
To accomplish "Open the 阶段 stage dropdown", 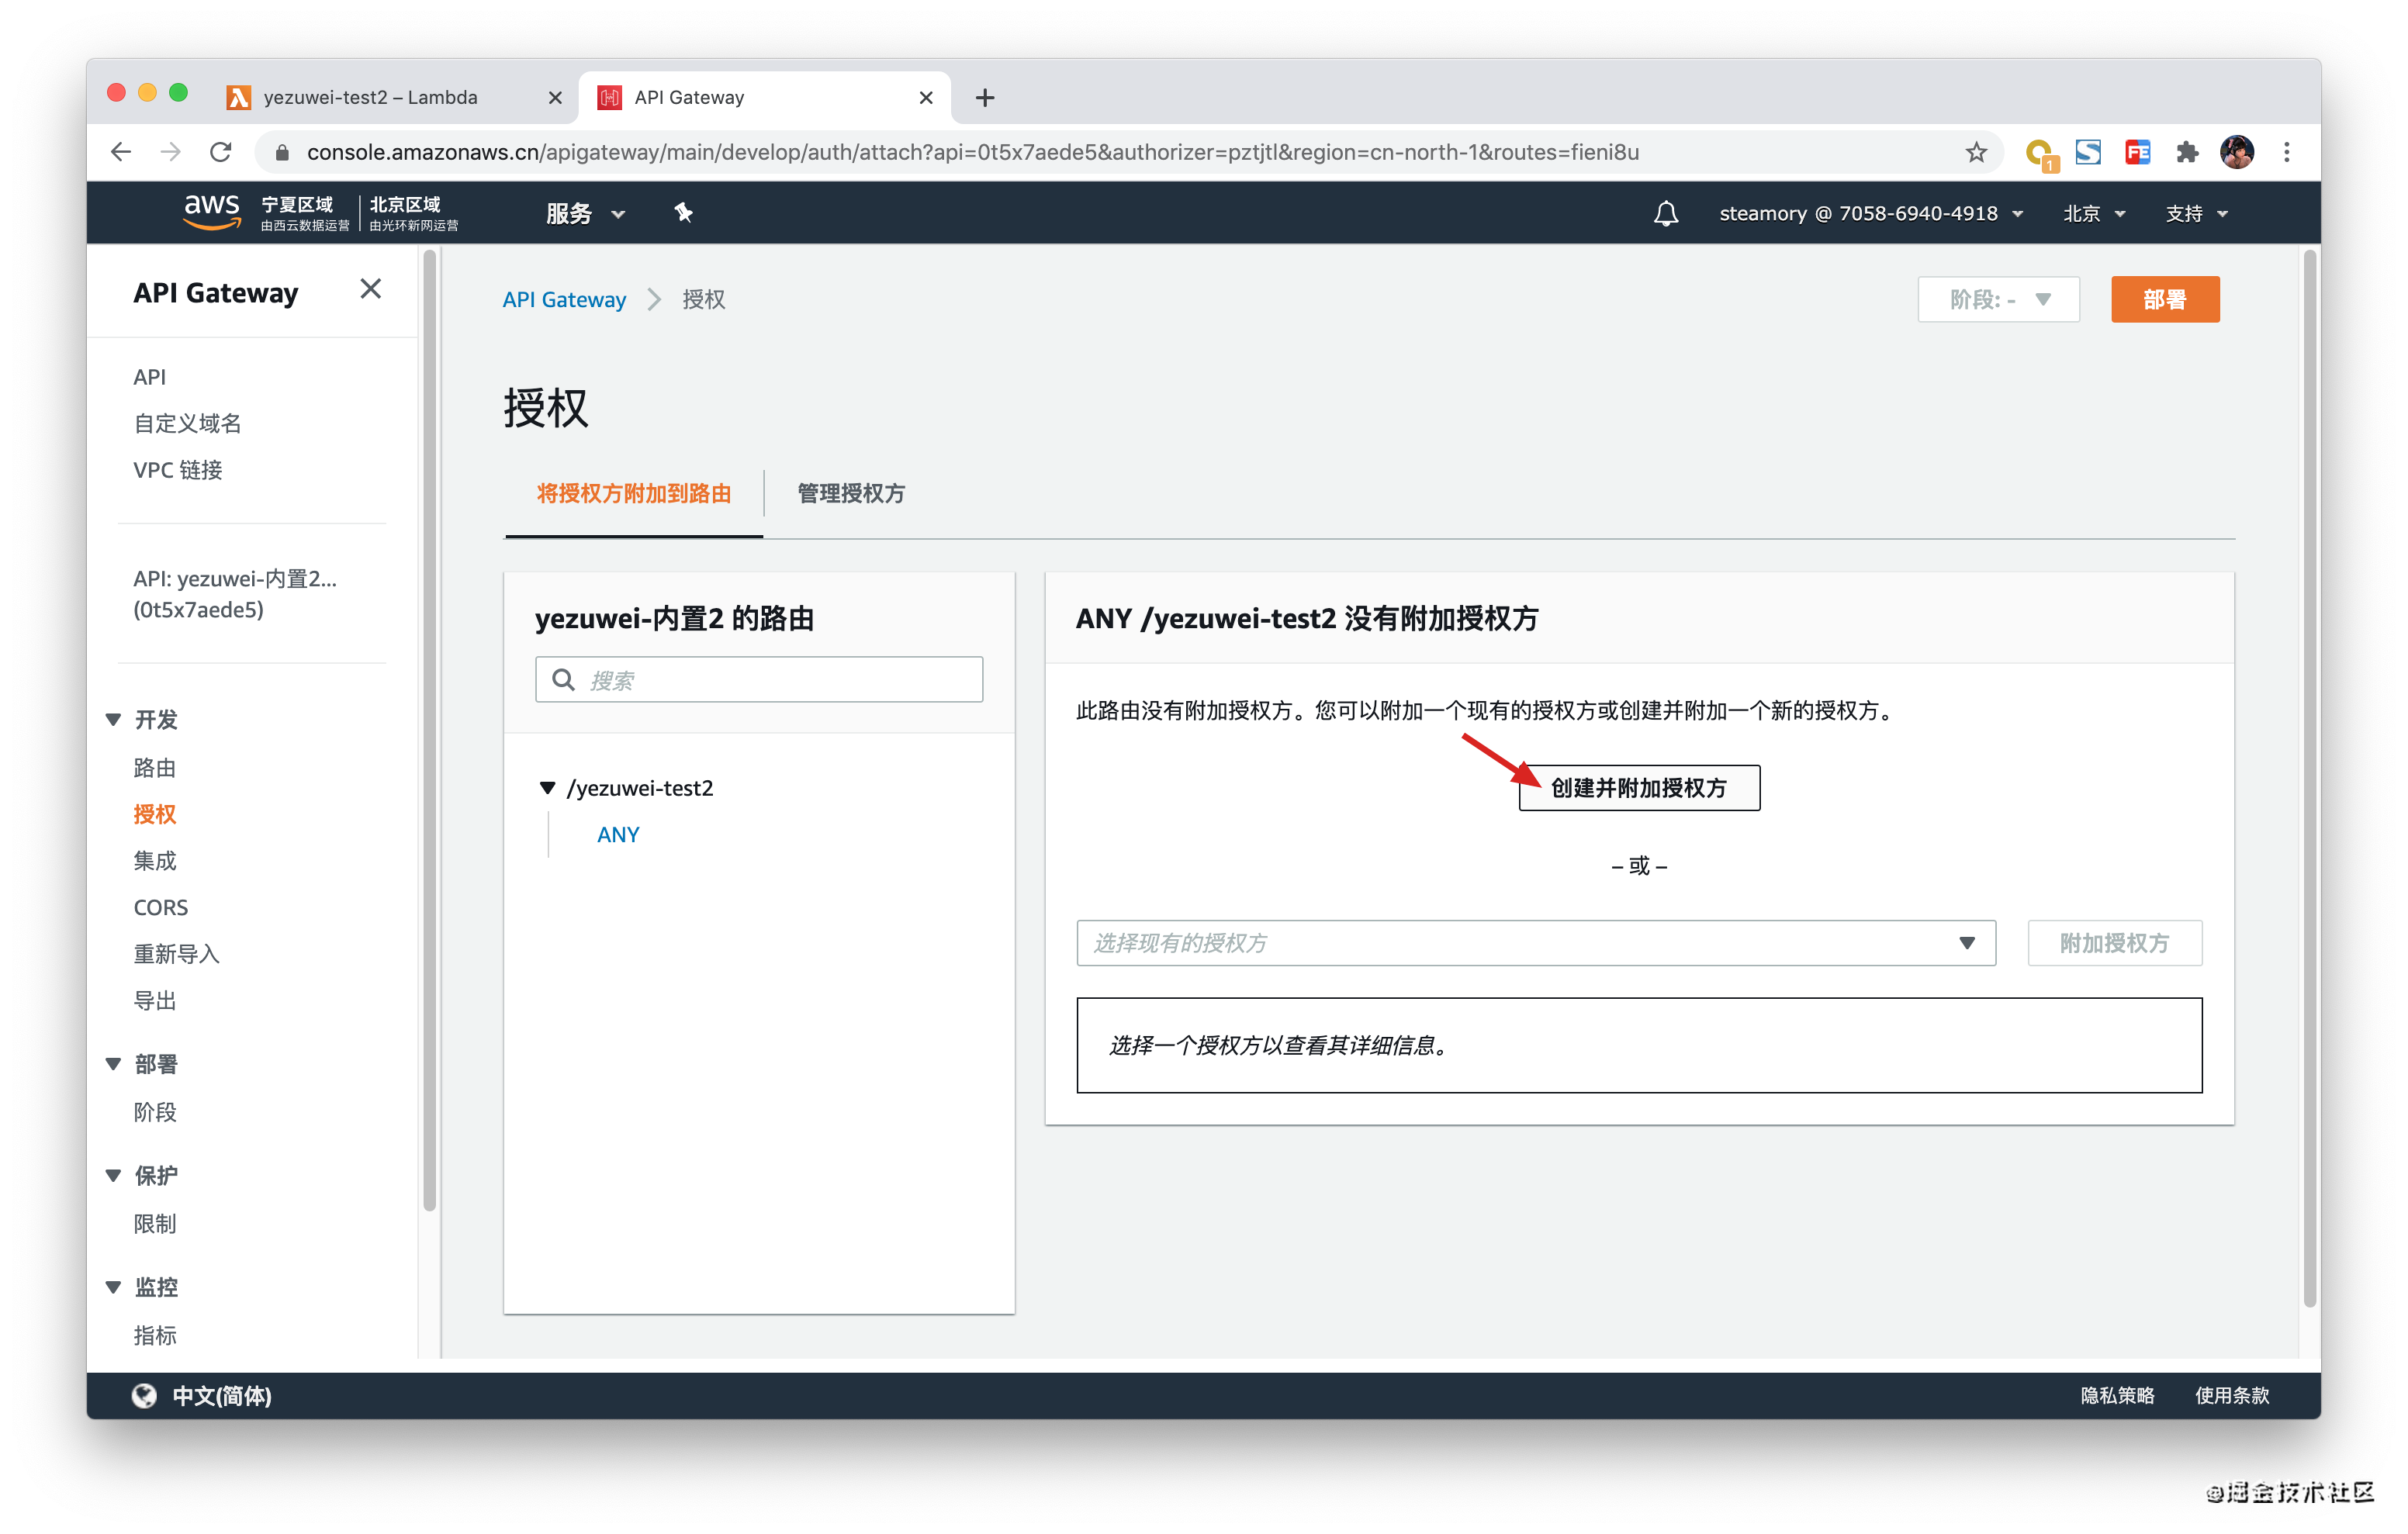I will pyautogui.click(x=1997, y=299).
